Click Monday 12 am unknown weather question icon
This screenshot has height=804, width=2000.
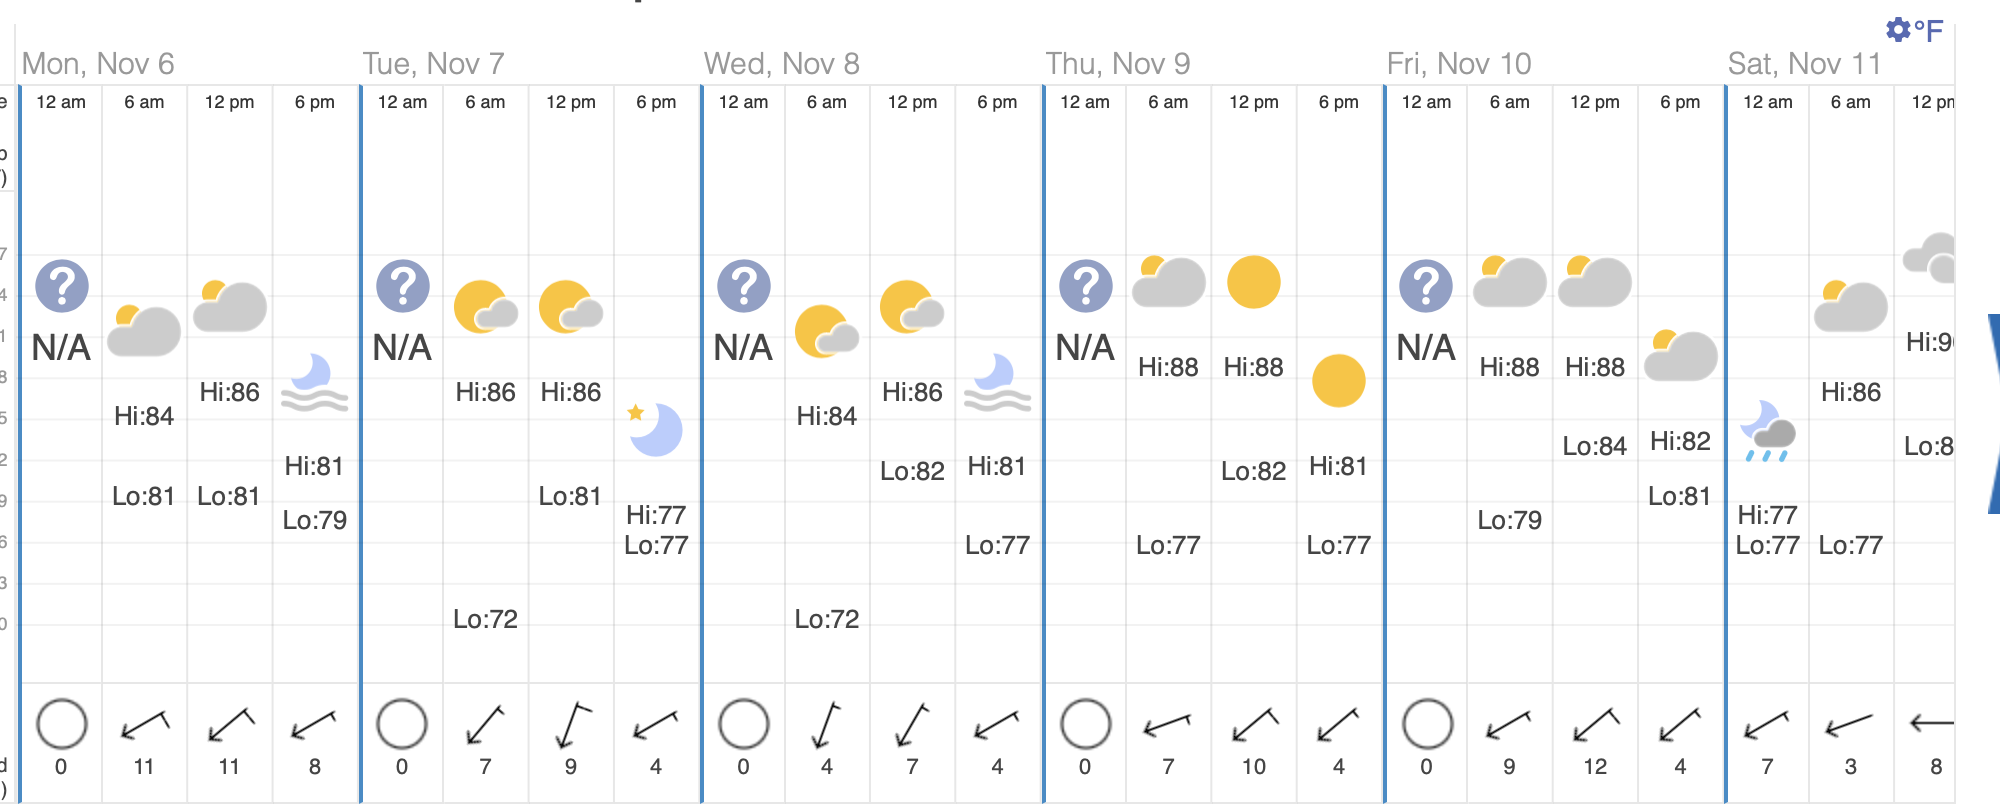[62, 286]
